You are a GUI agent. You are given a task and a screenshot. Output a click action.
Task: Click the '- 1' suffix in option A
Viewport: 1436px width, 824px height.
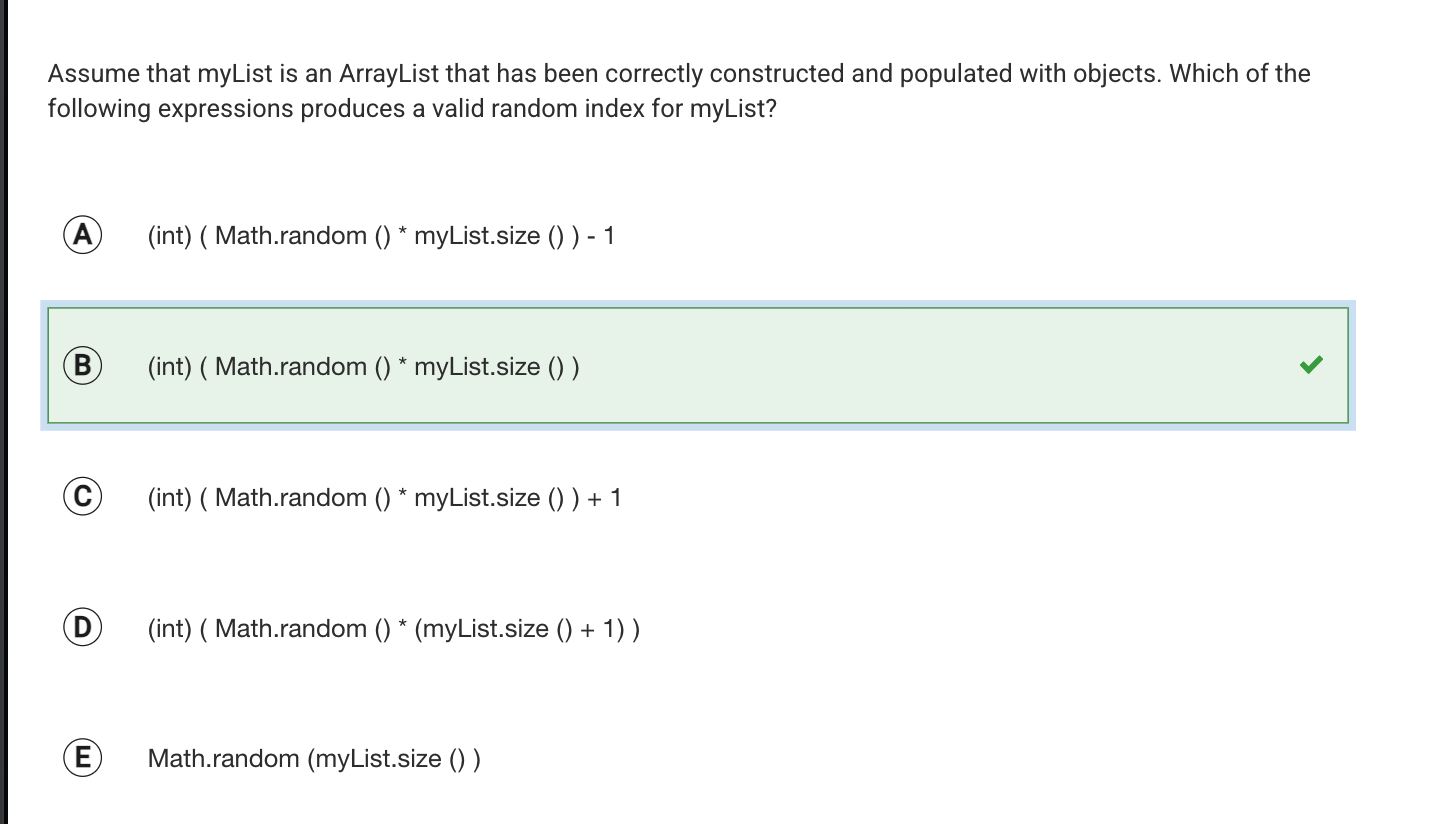[602, 236]
